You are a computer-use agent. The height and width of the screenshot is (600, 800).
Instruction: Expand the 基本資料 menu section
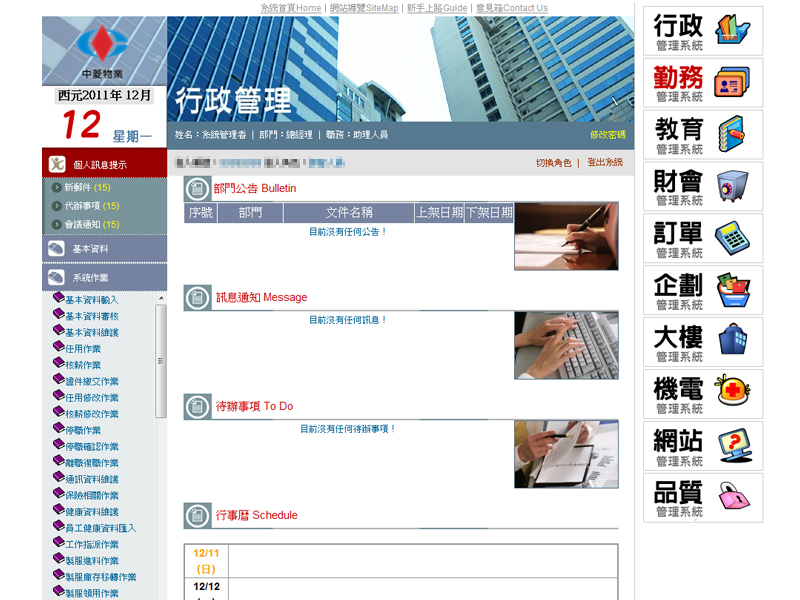pos(105,249)
